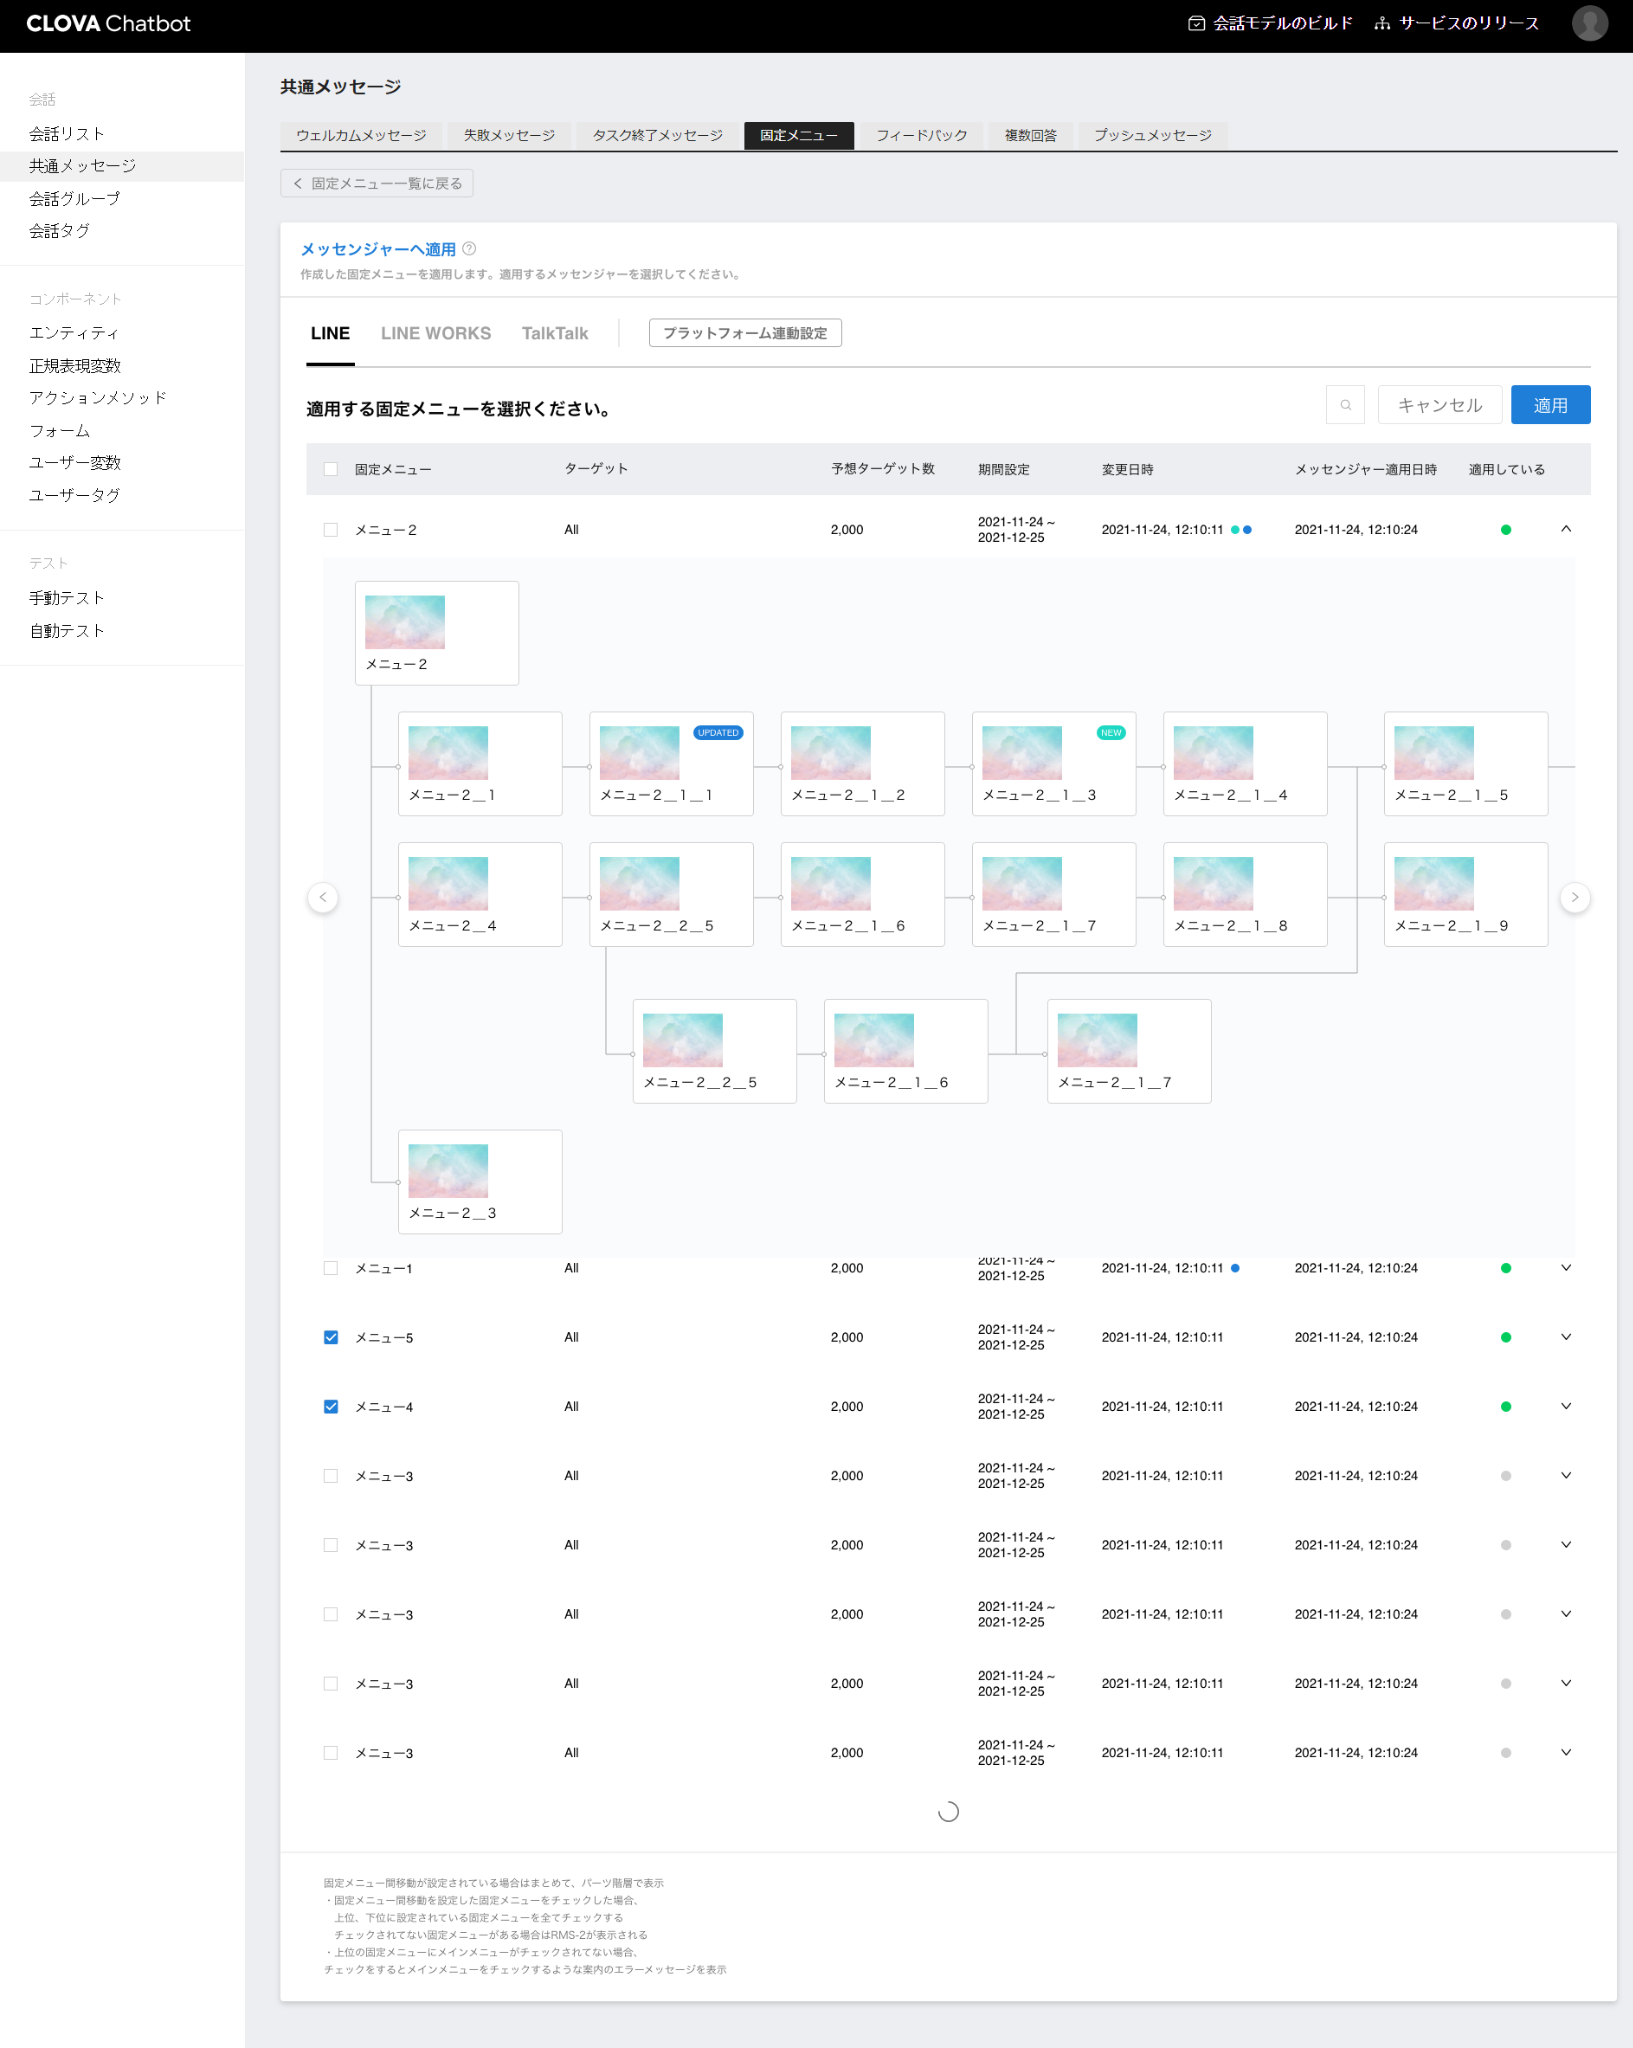
Task: Click the UPDATED badge on メニュー2_1_1
Action: tap(718, 733)
